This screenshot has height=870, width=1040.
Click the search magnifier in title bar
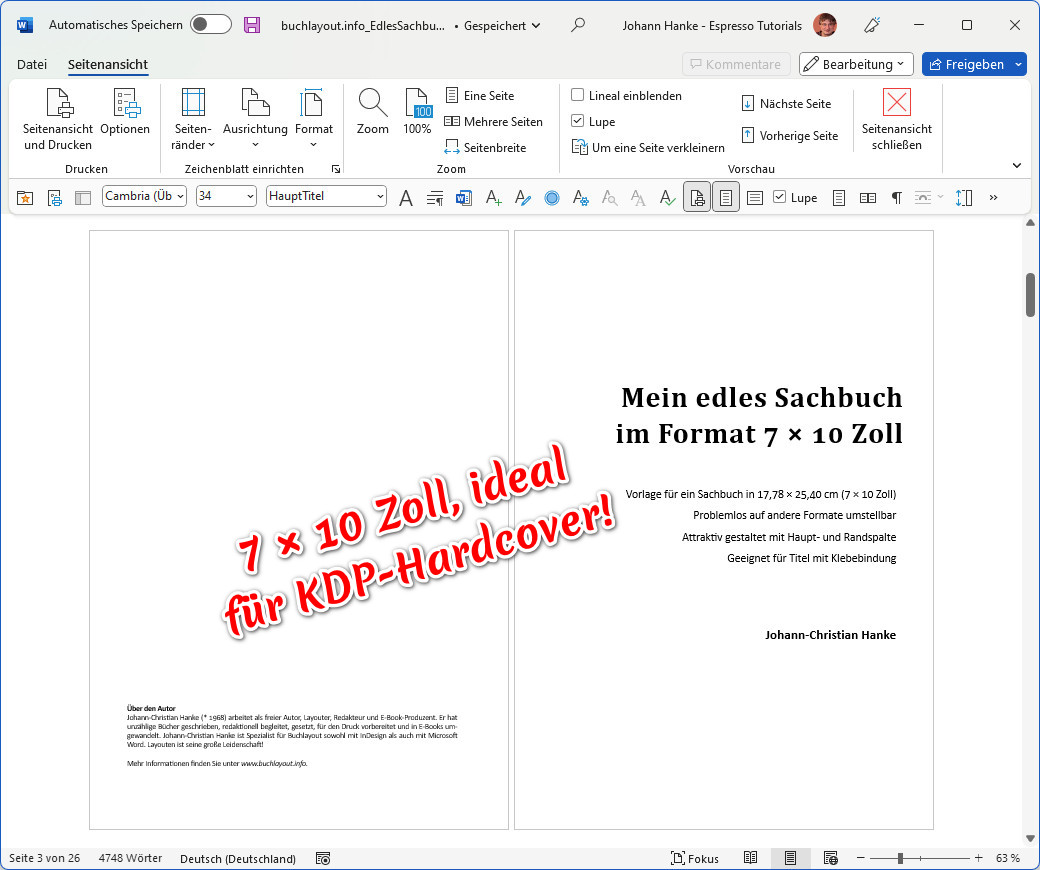(578, 25)
